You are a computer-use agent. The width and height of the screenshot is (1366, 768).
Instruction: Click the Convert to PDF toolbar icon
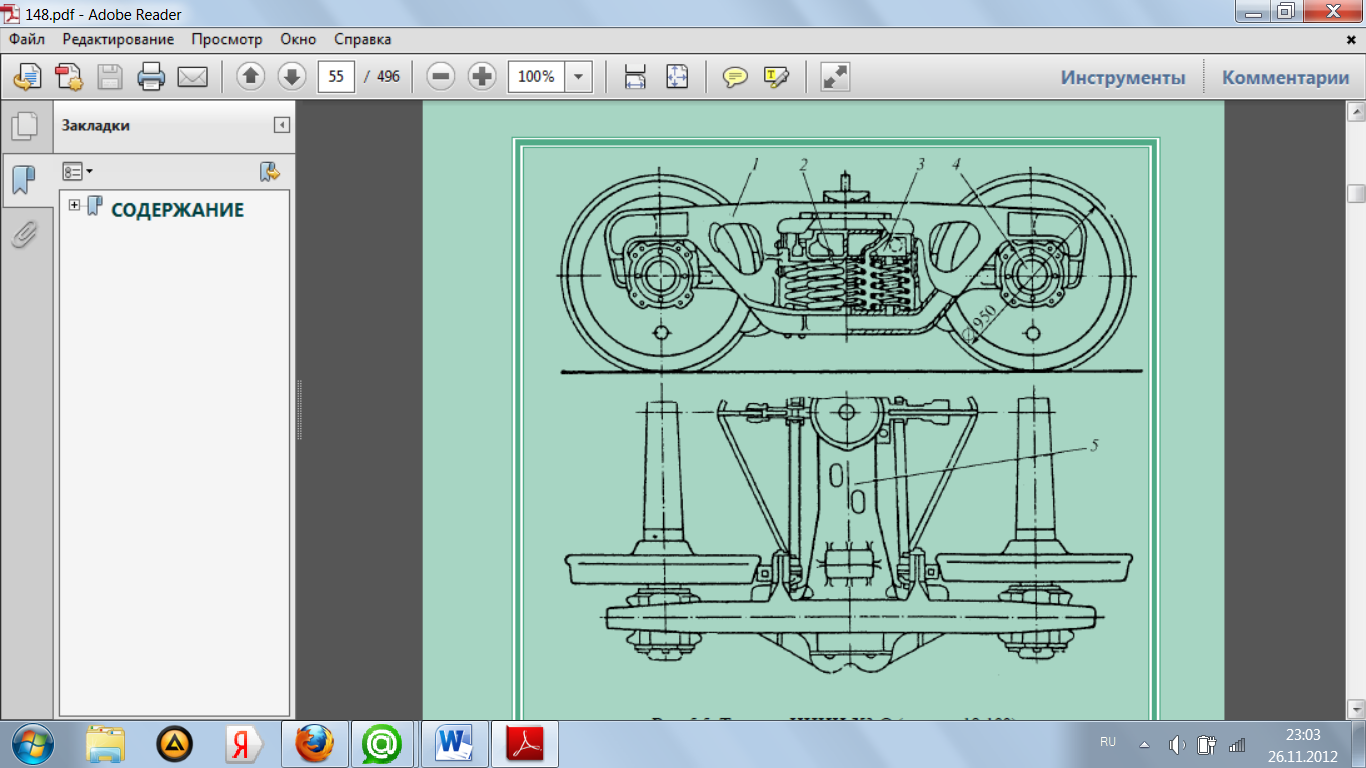tap(68, 77)
